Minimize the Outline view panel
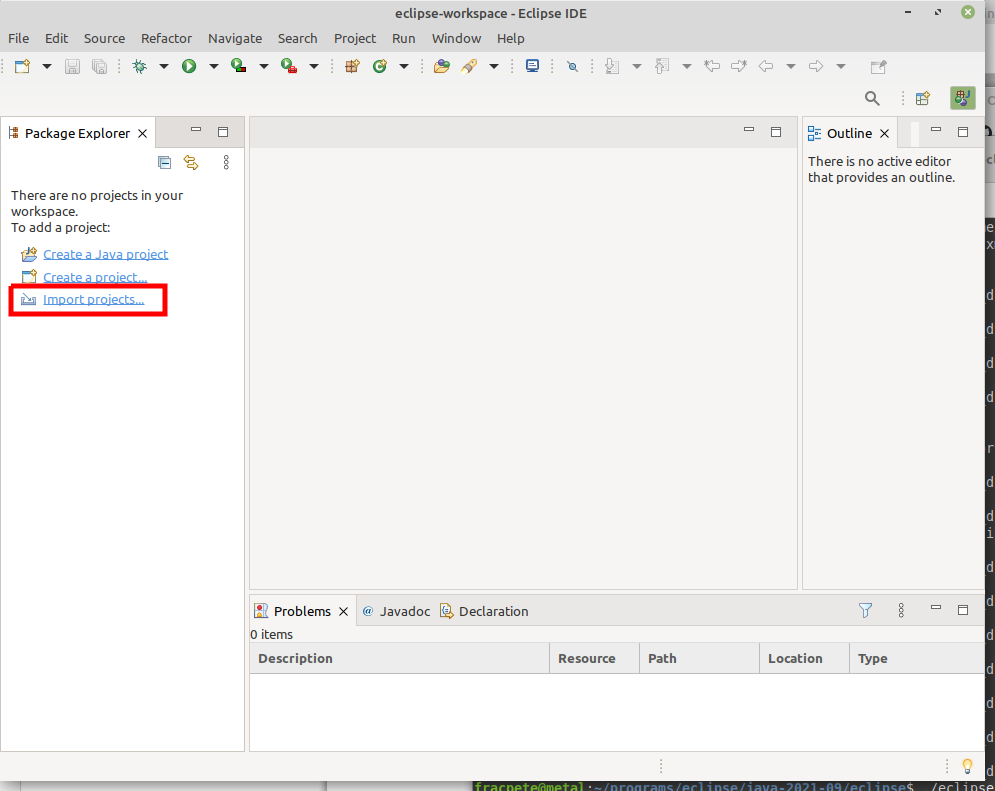This screenshot has width=995, height=791. (936, 130)
